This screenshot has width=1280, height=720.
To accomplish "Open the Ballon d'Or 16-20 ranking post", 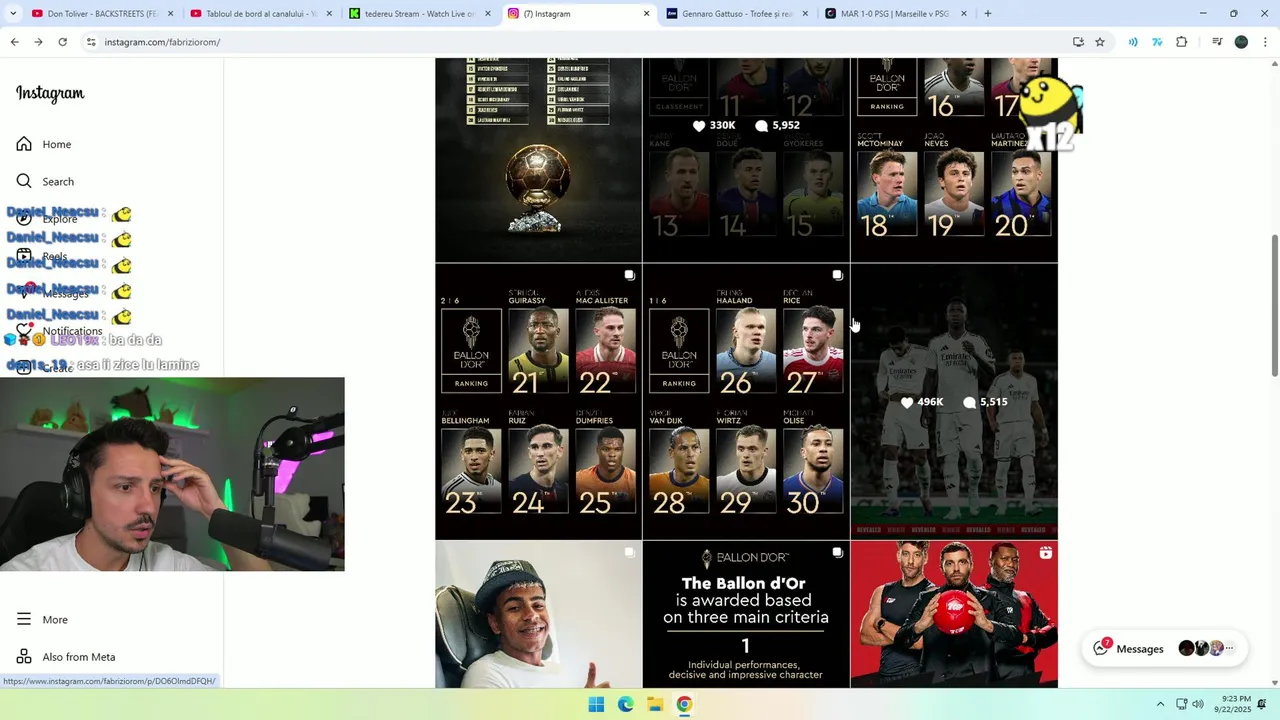I will pos(954,160).
